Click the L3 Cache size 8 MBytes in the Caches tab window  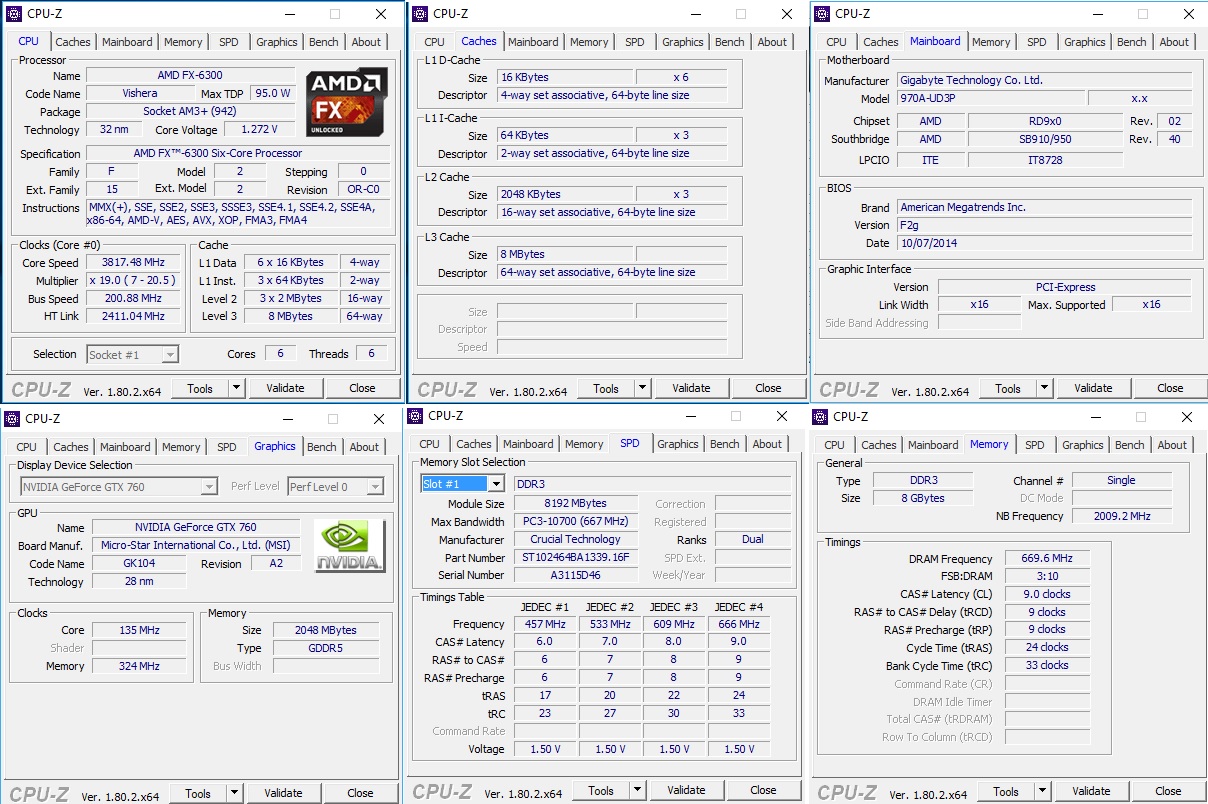(565, 254)
